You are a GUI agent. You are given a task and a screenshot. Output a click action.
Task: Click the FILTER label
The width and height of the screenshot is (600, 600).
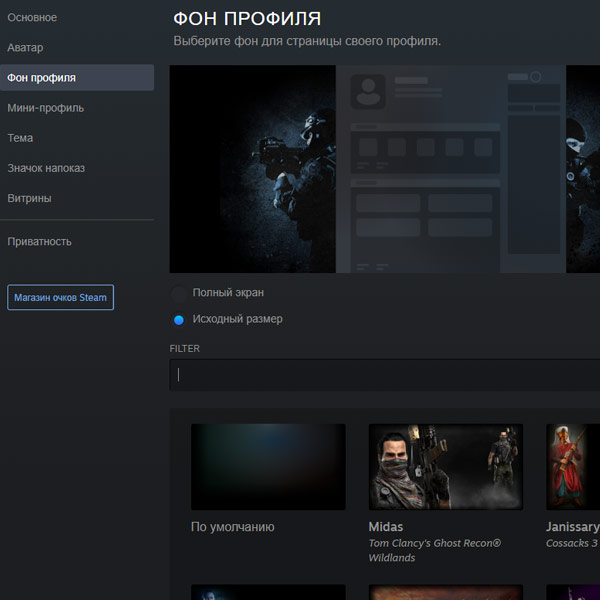pyautogui.click(x=184, y=349)
